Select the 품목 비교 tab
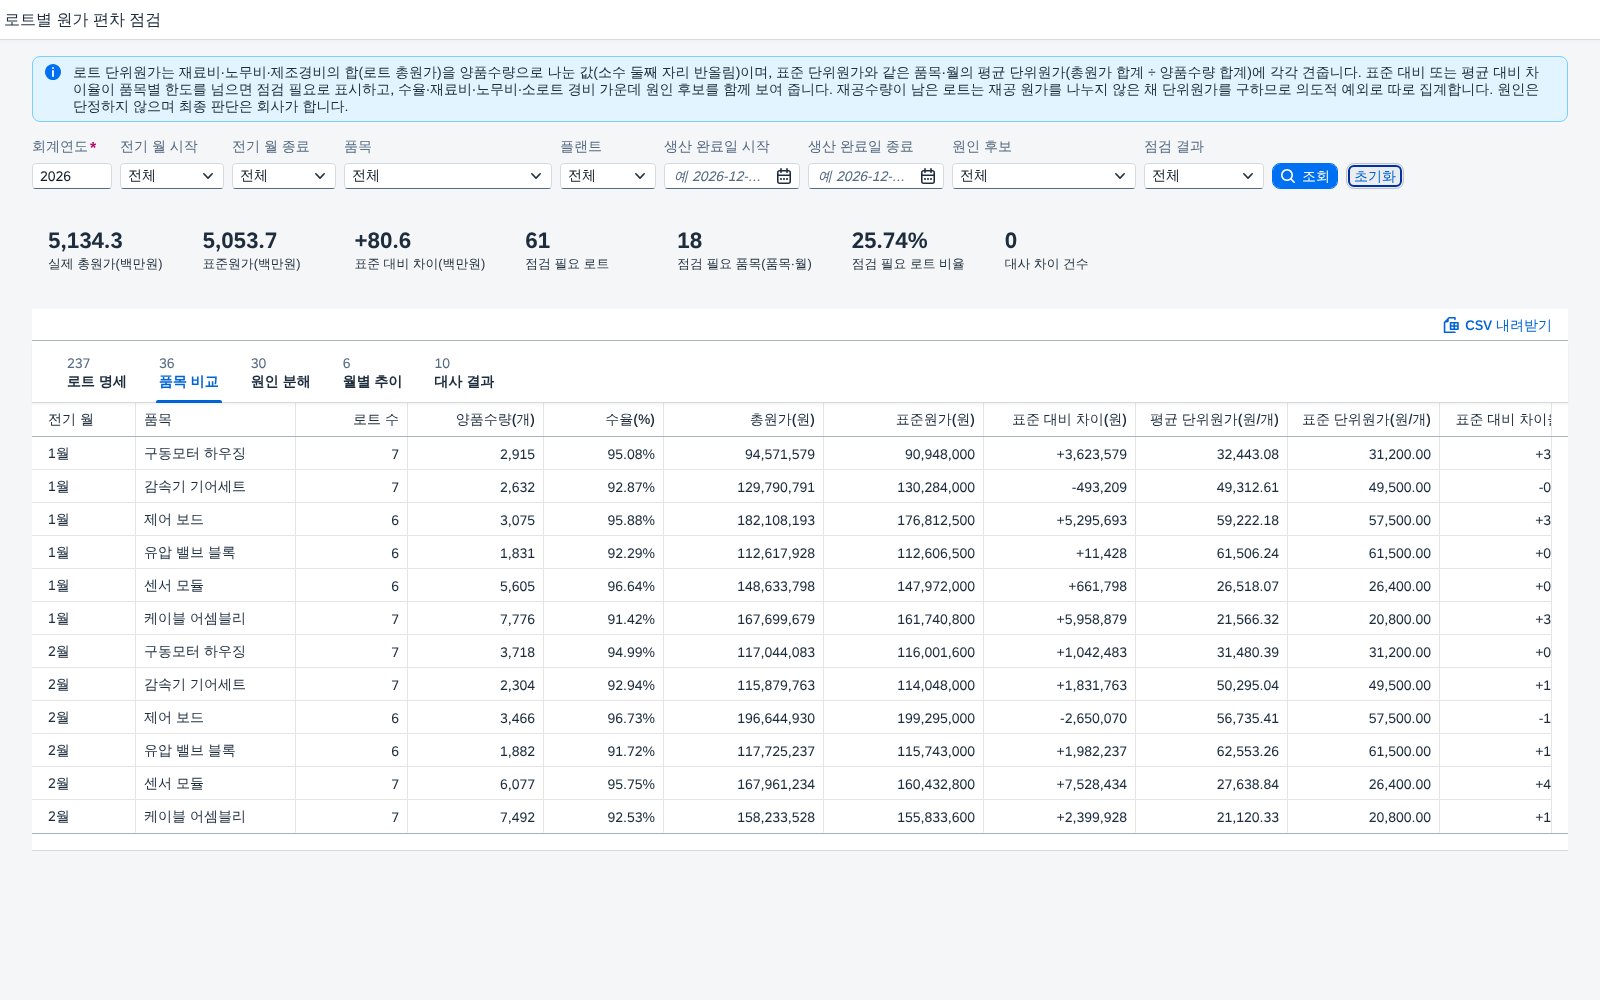1600x1000 pixels. point(189,373)
